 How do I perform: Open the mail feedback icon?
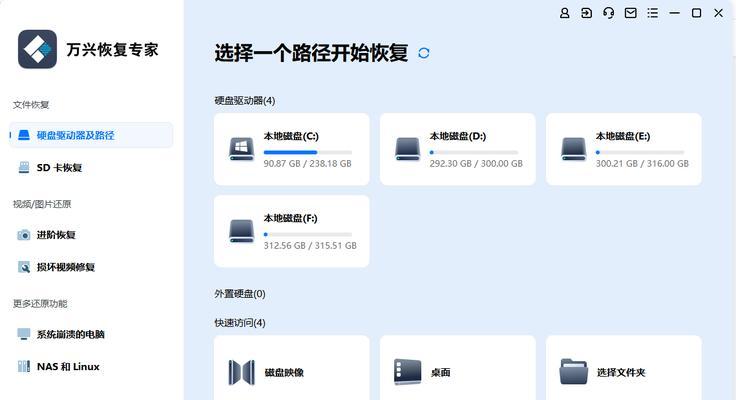[630, 13]
